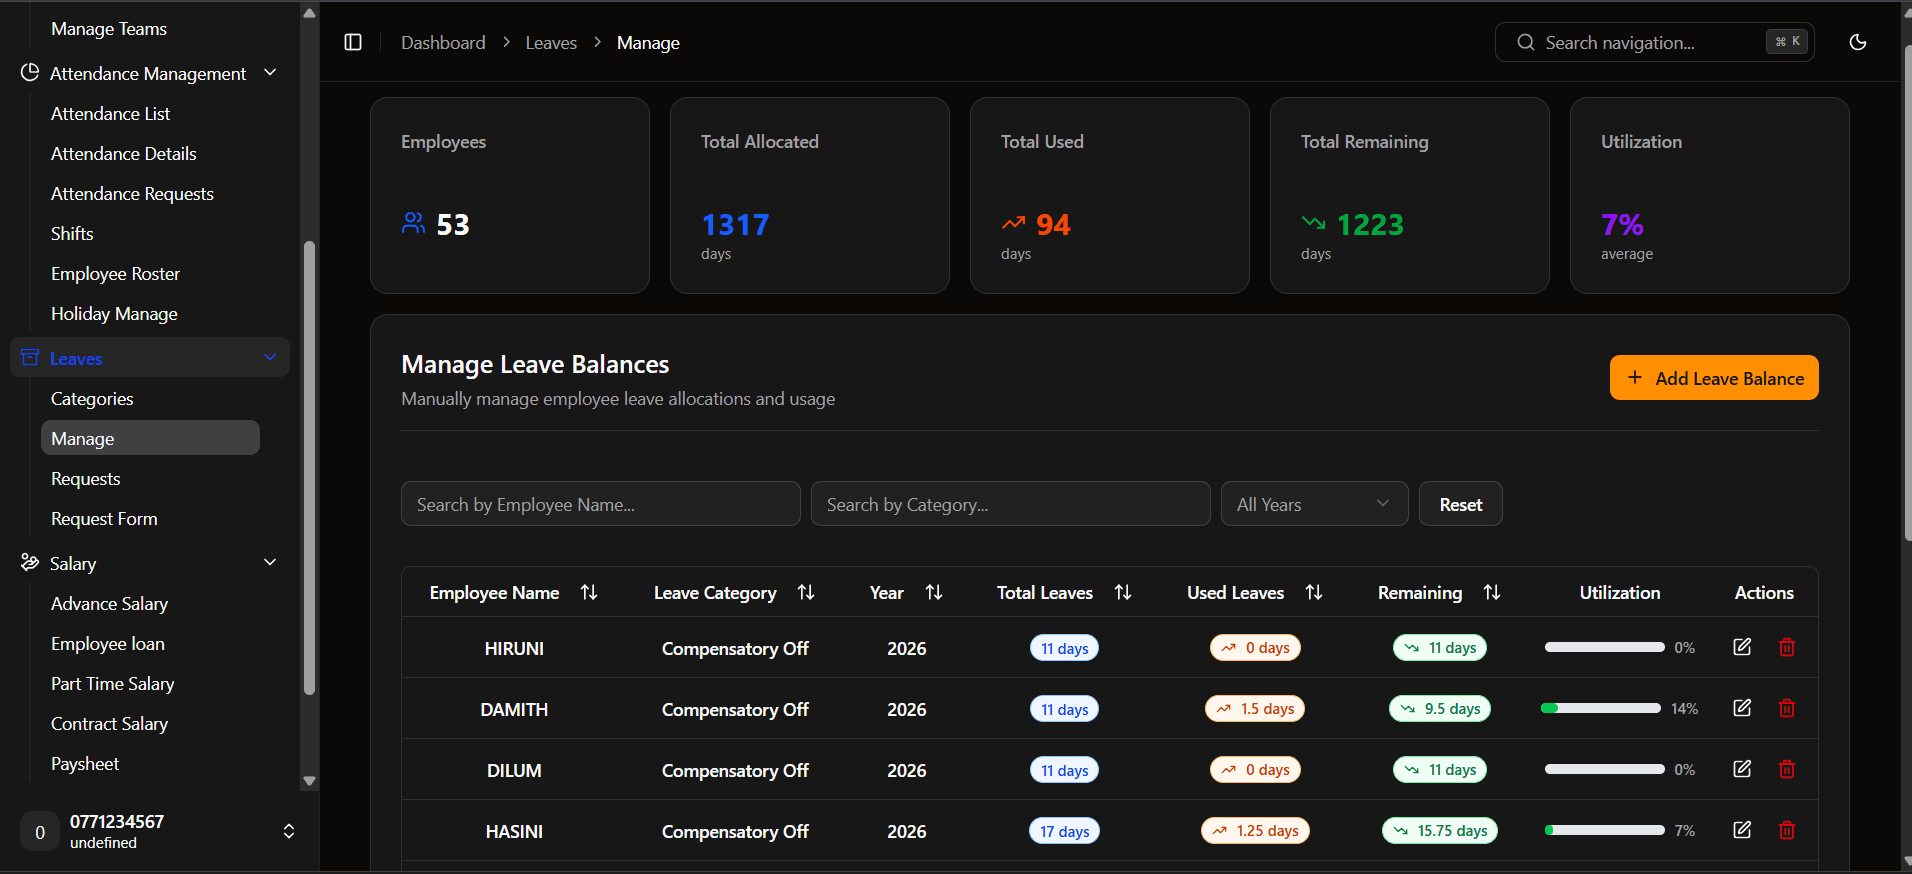
Task: Open Paysheet page
Action: click(x=85, y=764)
